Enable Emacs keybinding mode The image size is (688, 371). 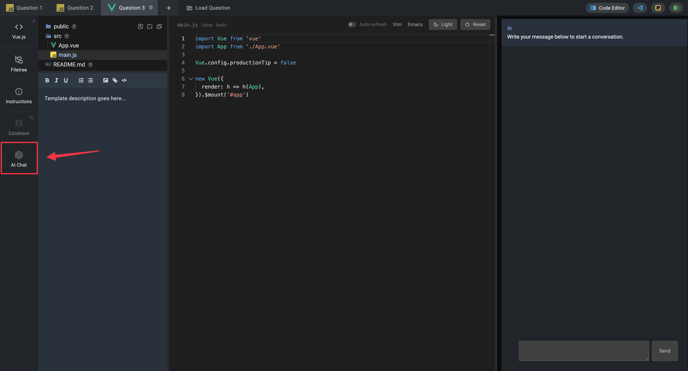[415, 25]
